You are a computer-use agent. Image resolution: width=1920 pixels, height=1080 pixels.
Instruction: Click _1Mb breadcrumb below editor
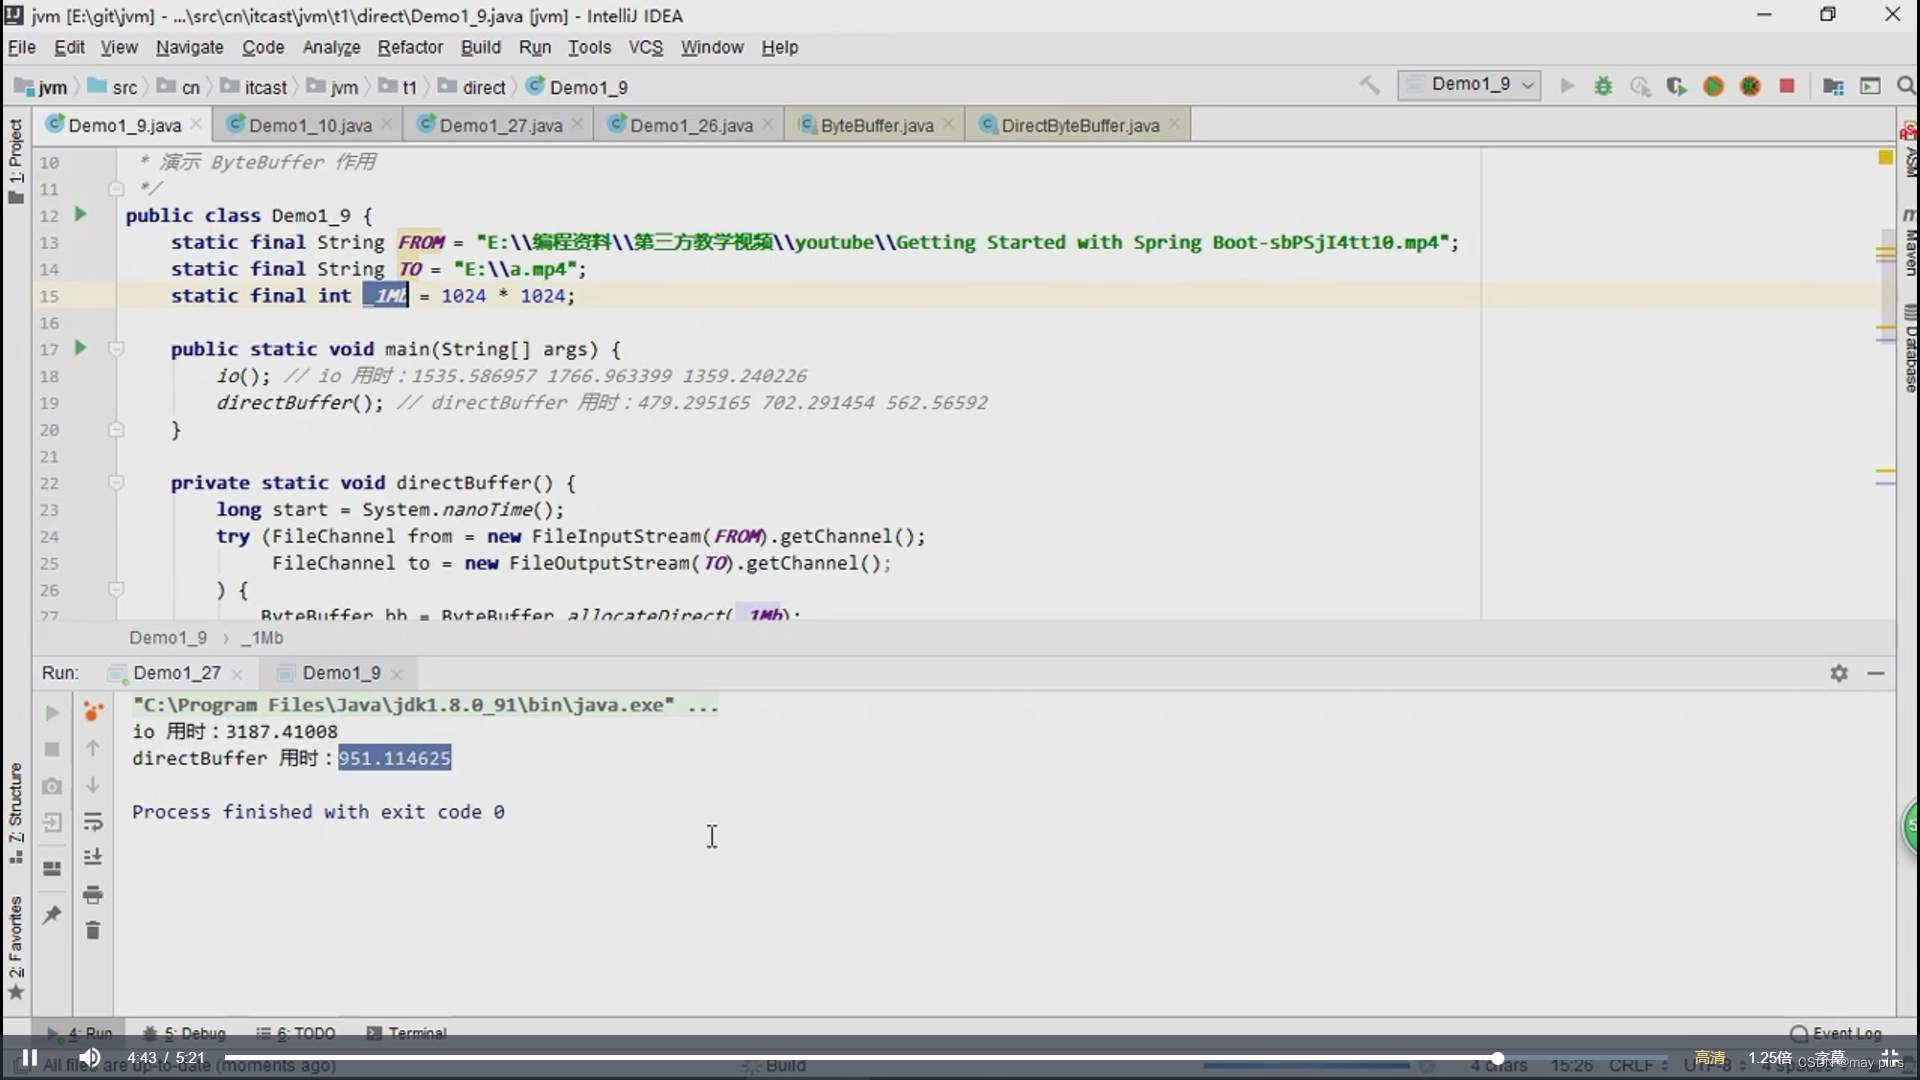point(261,638)
